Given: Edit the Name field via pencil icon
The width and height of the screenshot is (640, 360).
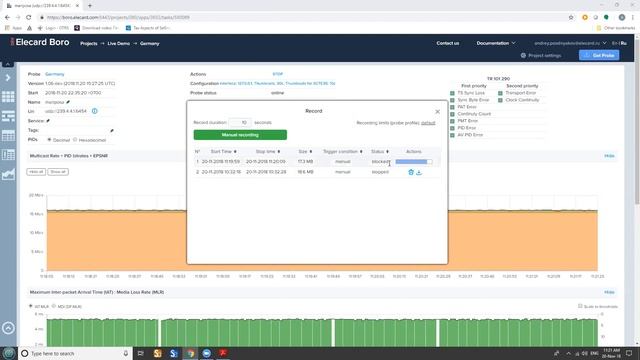Looking at the screenshot, I should click(68, 102).
